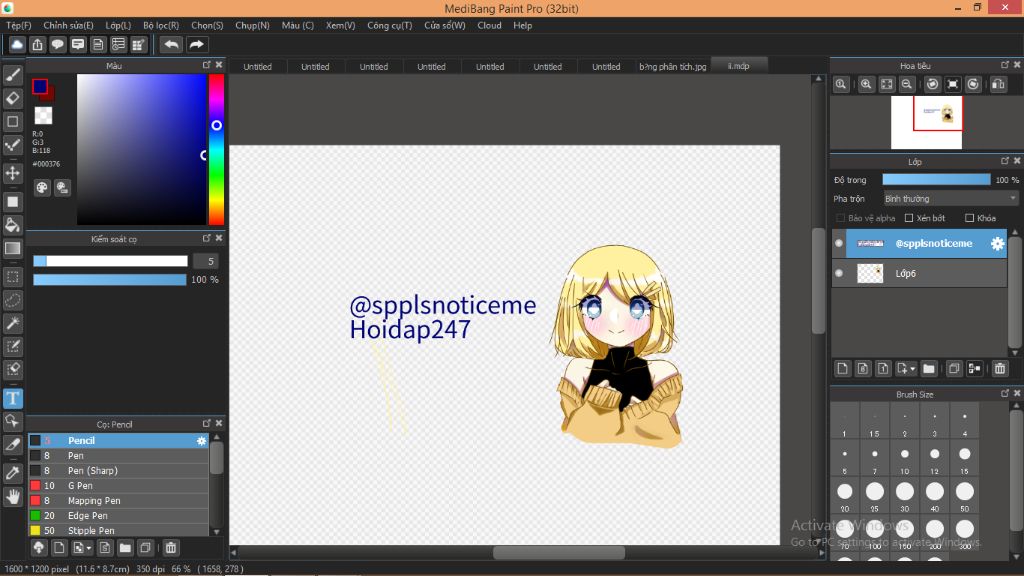The height and width of the screenshot is (576, 1024).
Task: Undock the Cọ: Pencil brush panel
Action: tap(206, 423)
